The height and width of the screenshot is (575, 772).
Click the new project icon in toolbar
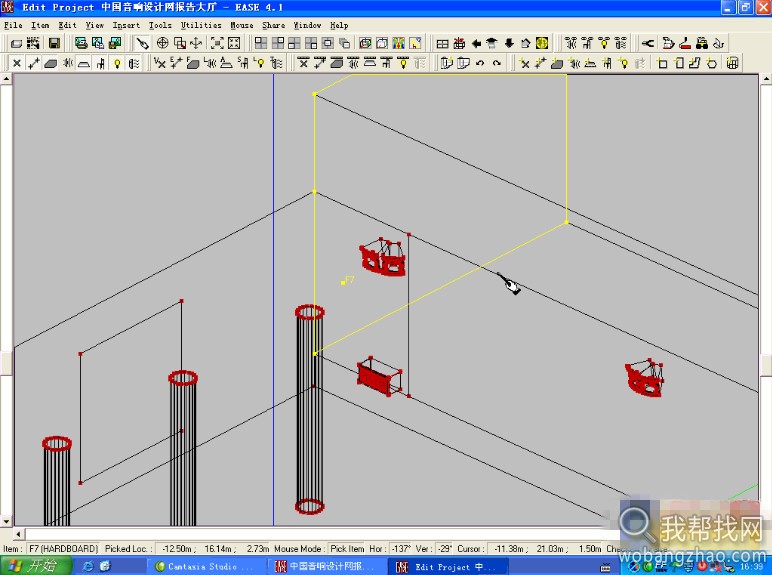click(16, 43)
